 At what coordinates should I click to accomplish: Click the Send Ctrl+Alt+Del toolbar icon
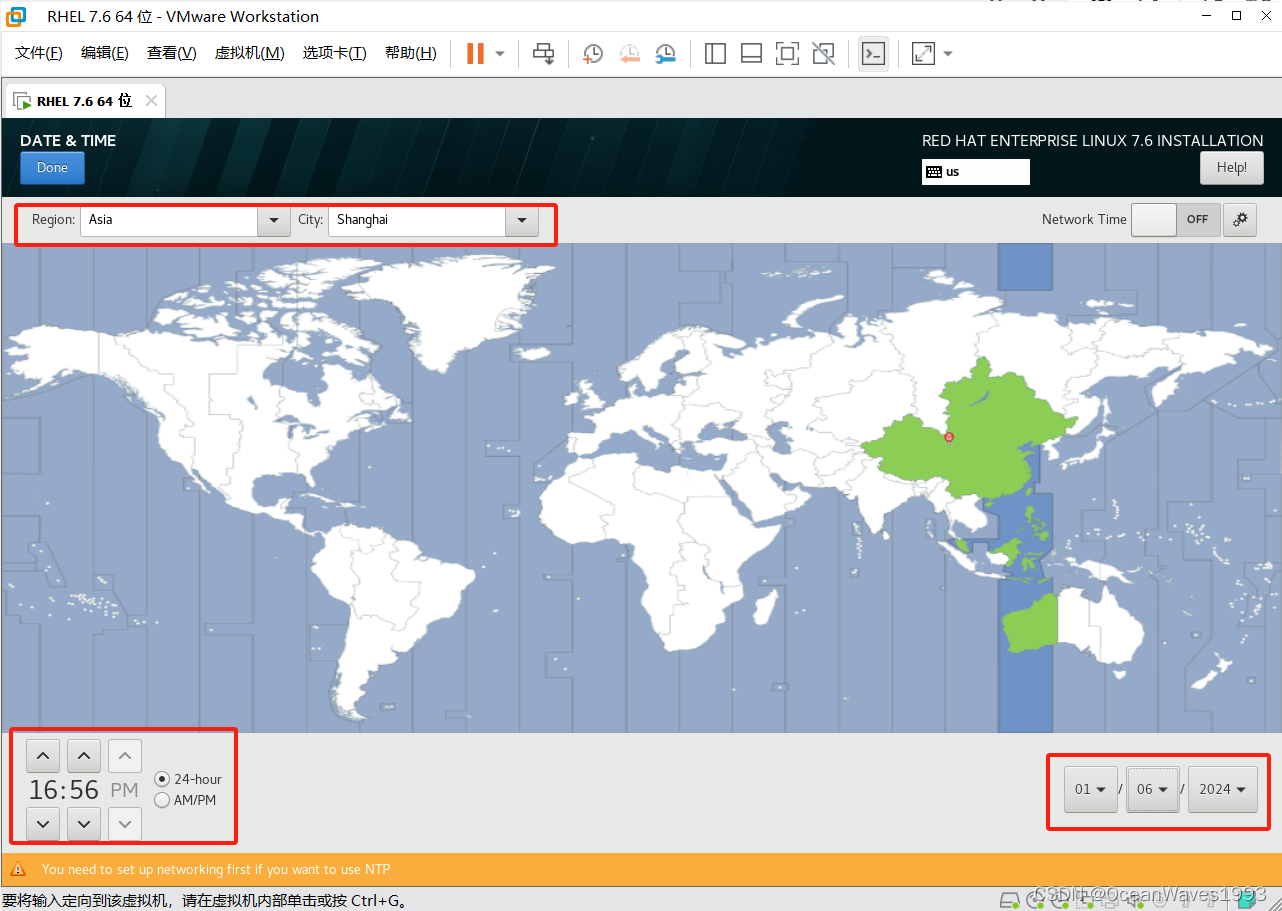pyautogui.click(x=543, y=54)
